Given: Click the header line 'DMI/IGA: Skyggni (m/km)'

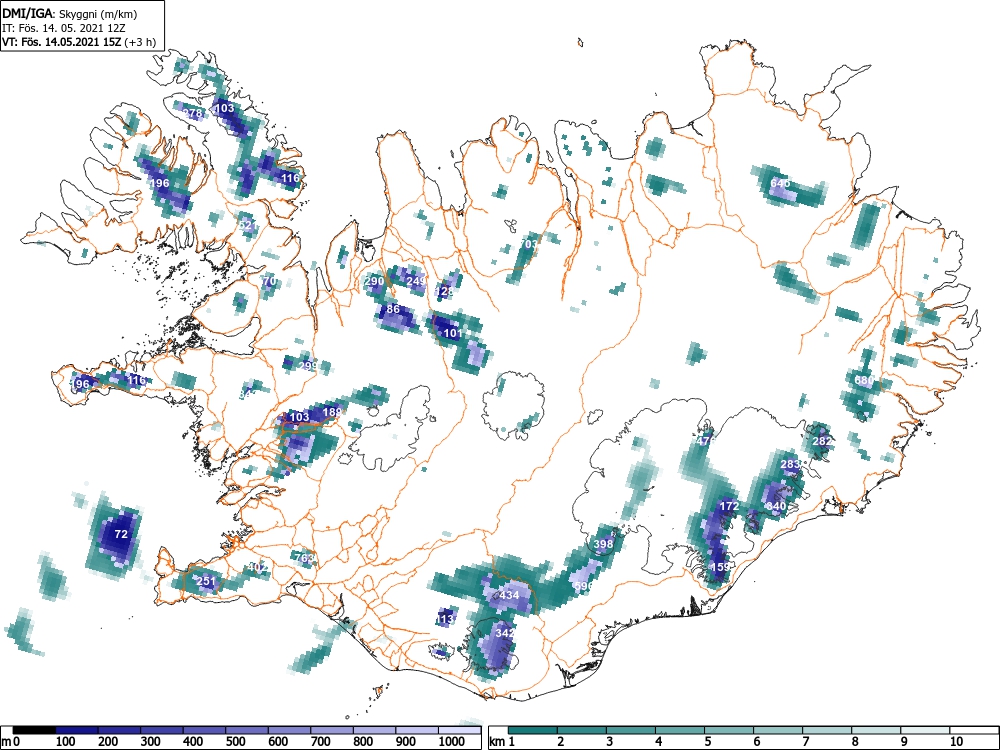Looking at the screenshot, I should tap(70, 13).
